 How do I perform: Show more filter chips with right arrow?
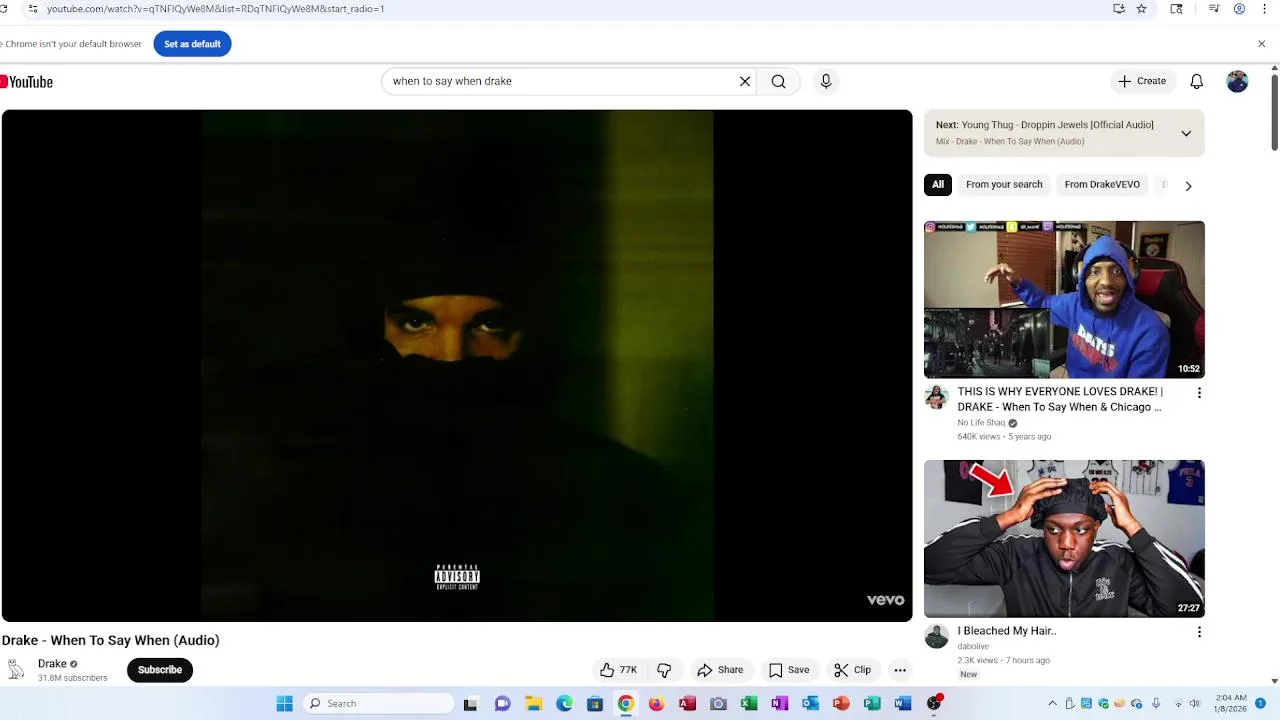[1188, 185]
